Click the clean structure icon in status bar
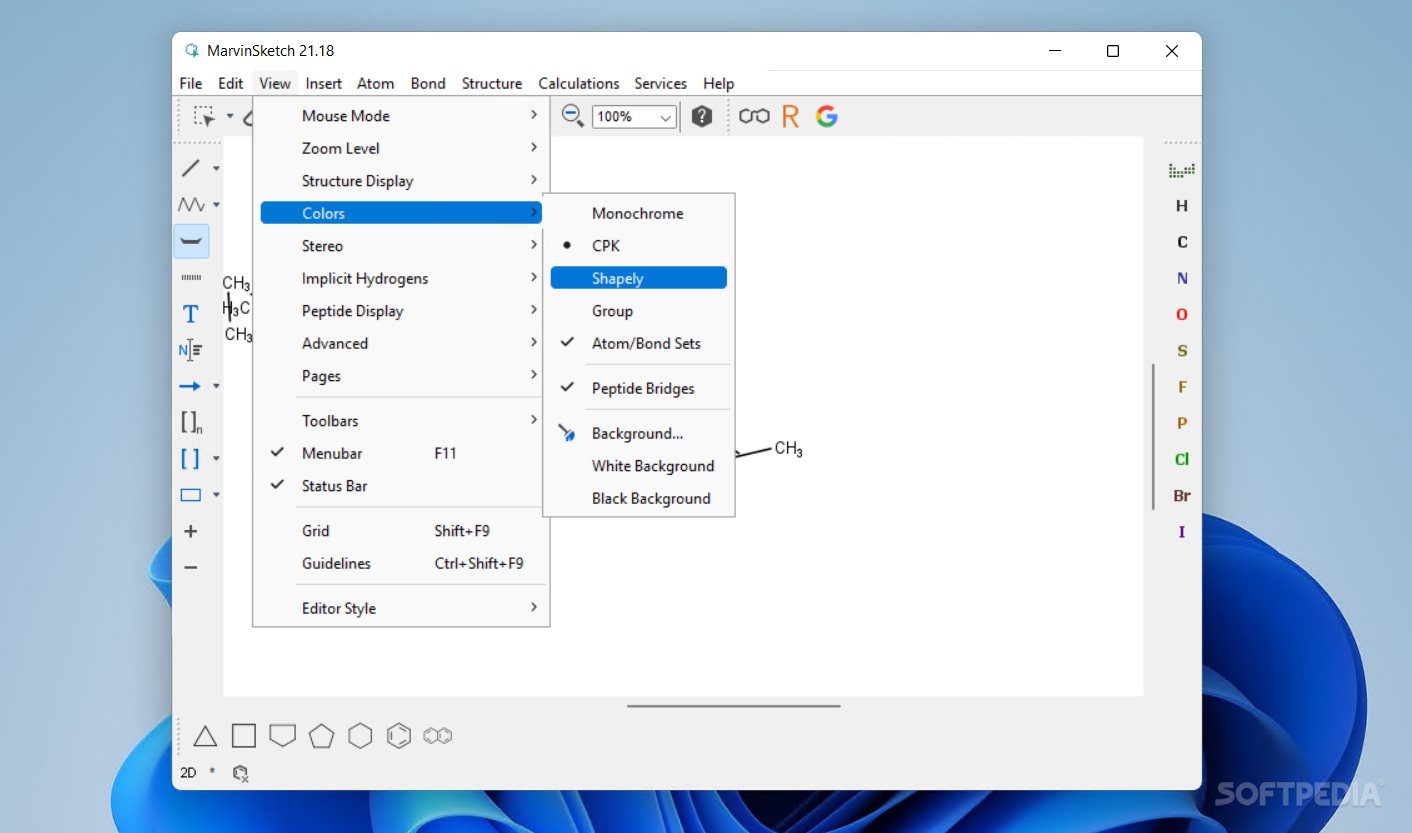 click(240, 773)
